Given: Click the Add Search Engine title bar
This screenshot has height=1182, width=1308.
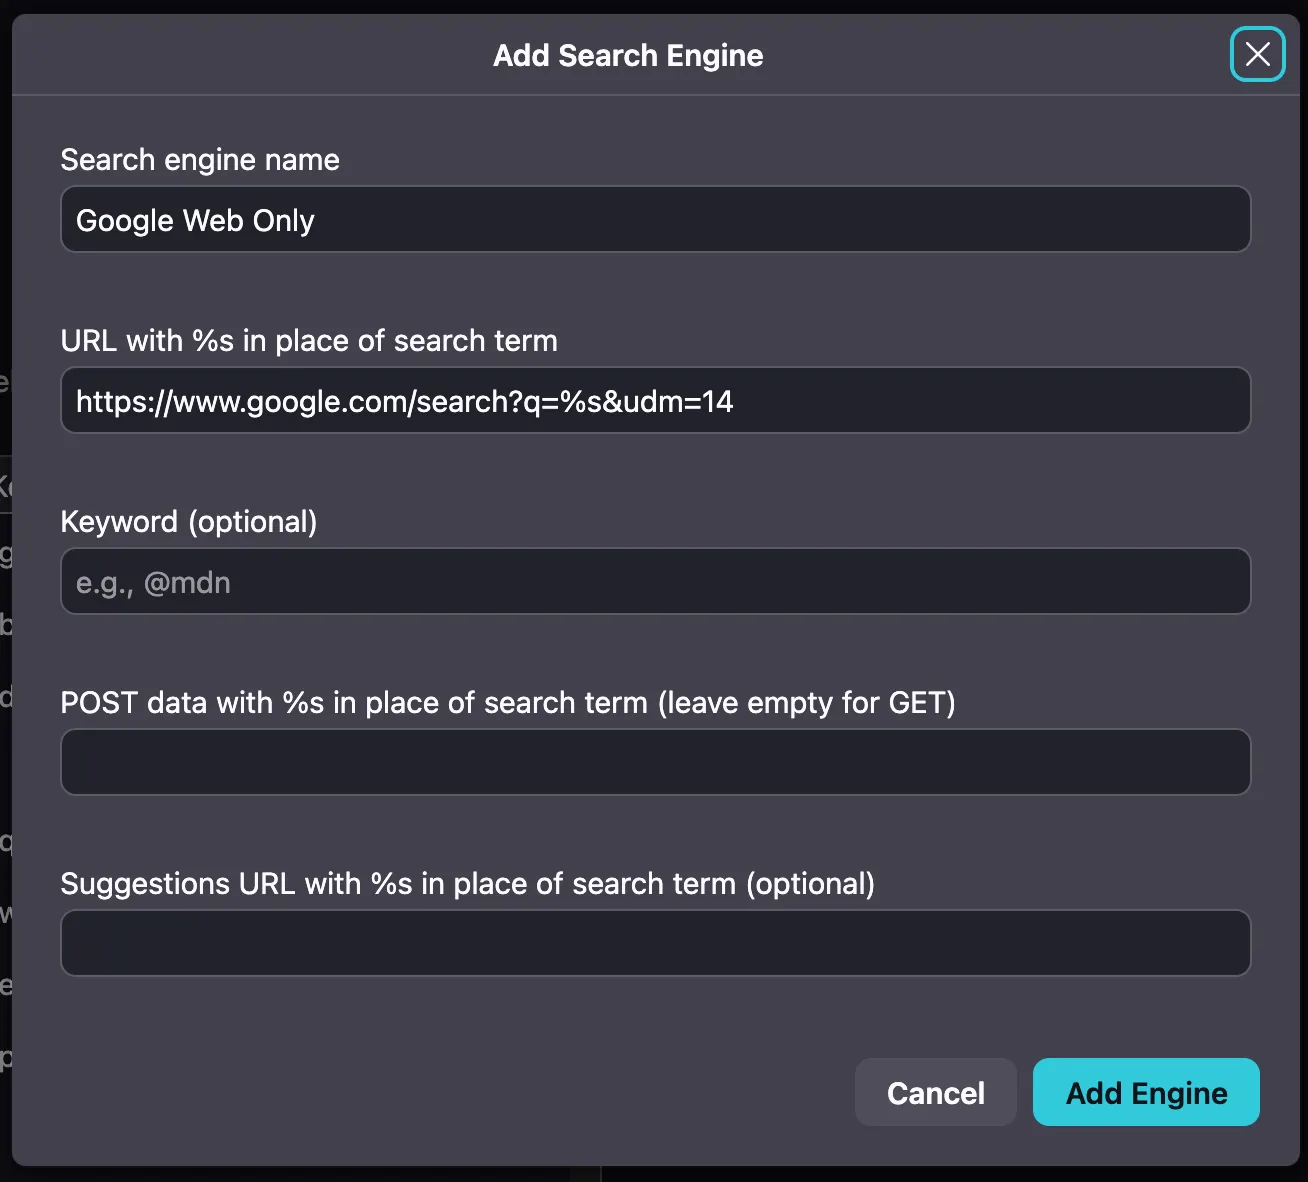Looking at the screenshot, I should [x=627, y=55].
